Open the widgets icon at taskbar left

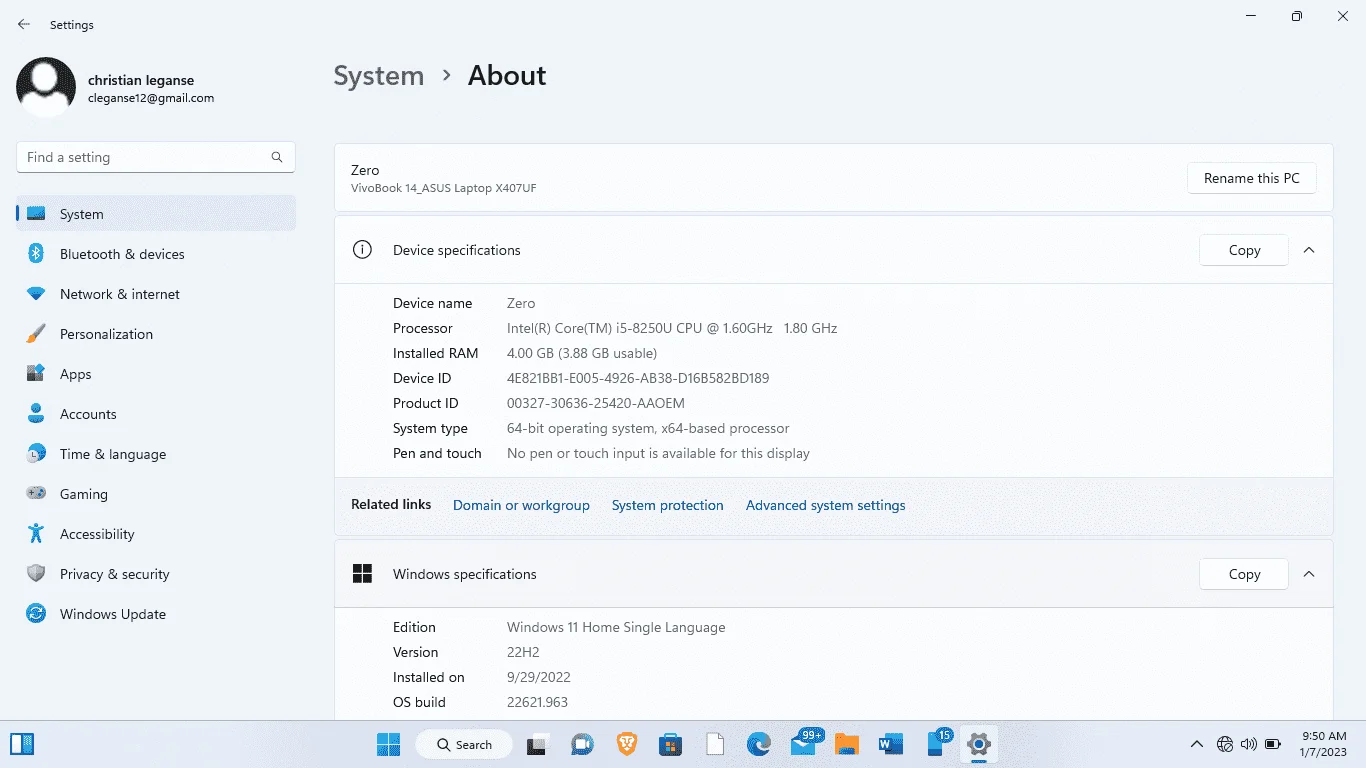[x=23, y=743]
